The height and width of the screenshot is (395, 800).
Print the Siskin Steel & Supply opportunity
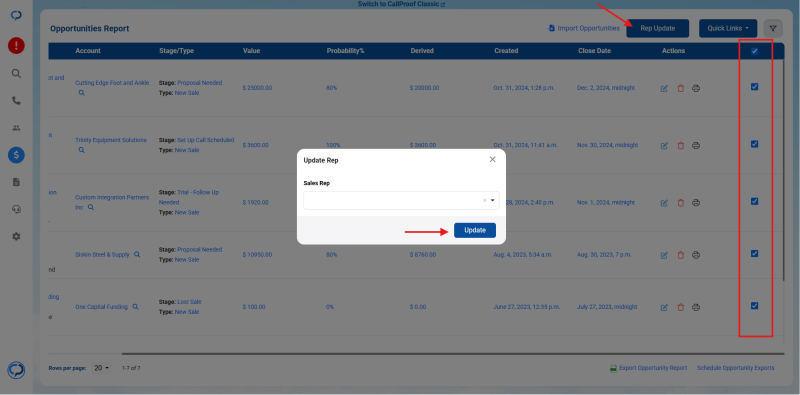pyautogui.click(x=696, y=255)
